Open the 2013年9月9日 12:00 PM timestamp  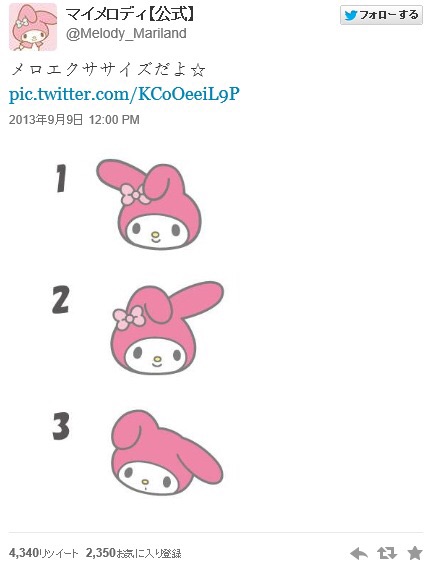pos(74,120)
